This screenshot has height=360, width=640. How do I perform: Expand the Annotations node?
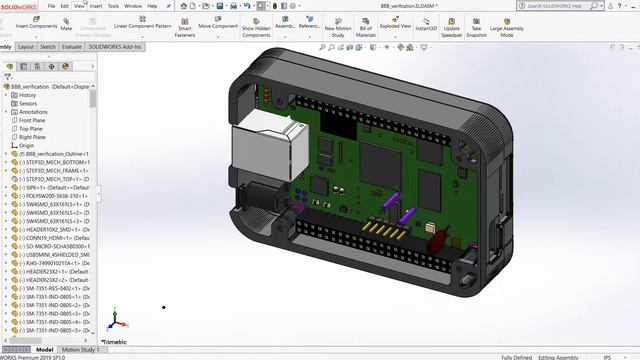tap(6, 112)
